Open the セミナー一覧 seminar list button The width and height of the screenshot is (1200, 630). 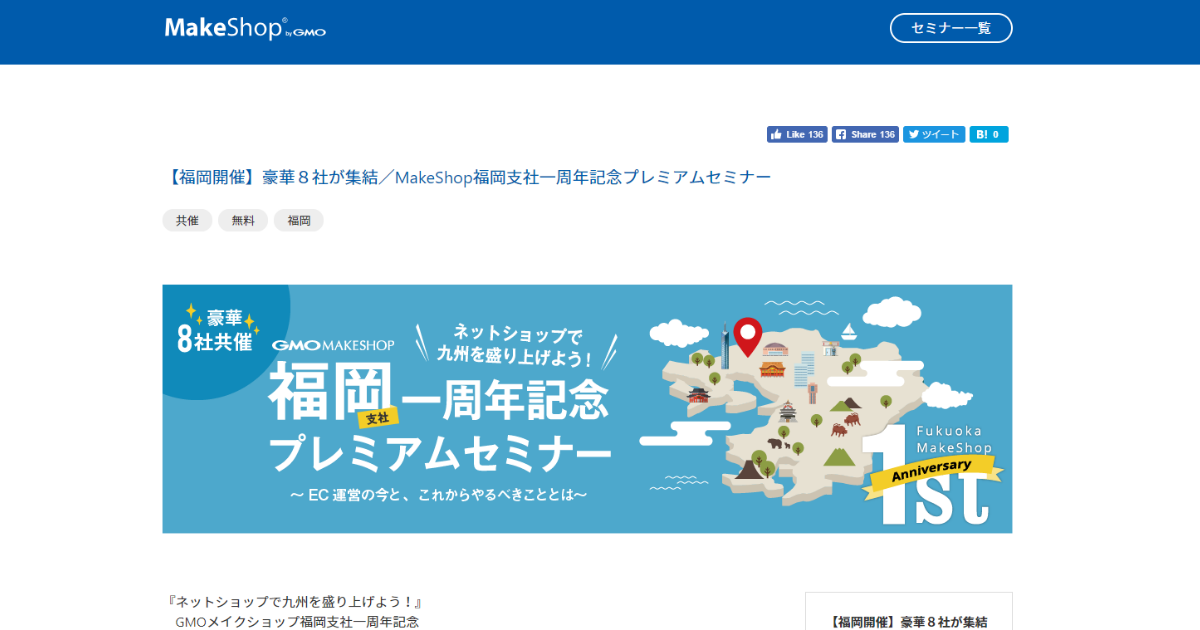click(x=951, y=28)
